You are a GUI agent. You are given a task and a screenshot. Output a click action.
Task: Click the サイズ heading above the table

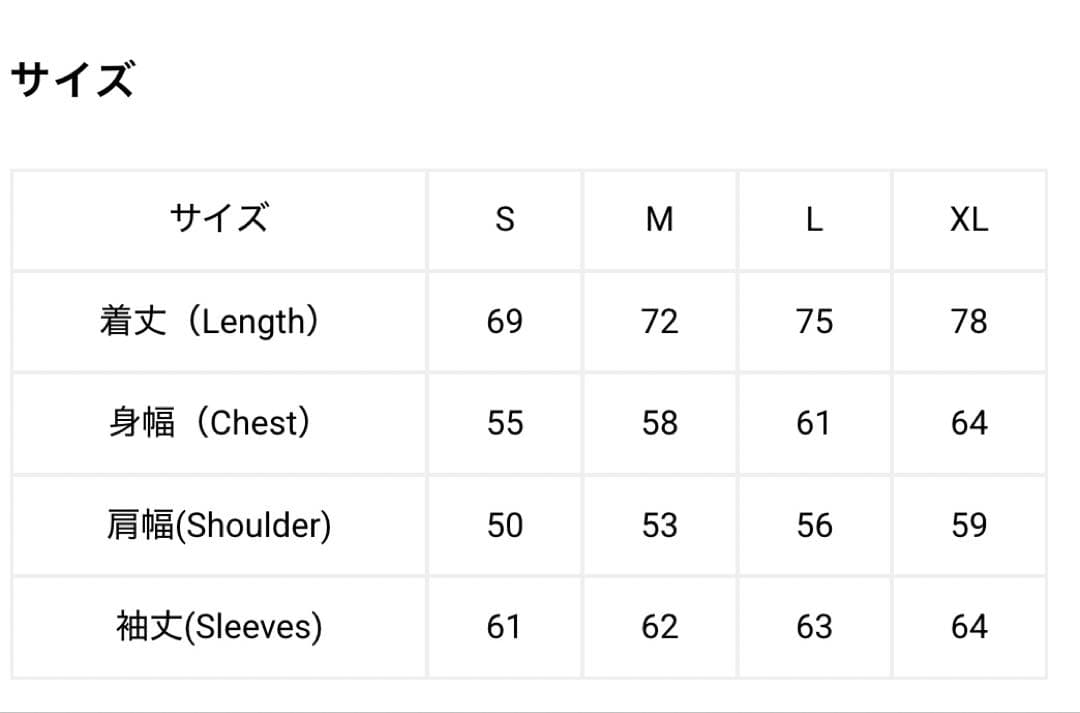click(72, 80)
